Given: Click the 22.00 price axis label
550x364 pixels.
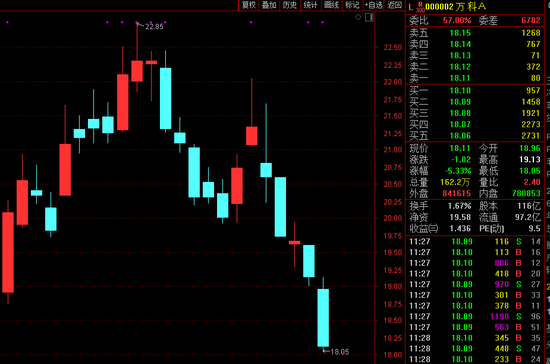Looking at the screenshot, I should (x=393, y=82).
